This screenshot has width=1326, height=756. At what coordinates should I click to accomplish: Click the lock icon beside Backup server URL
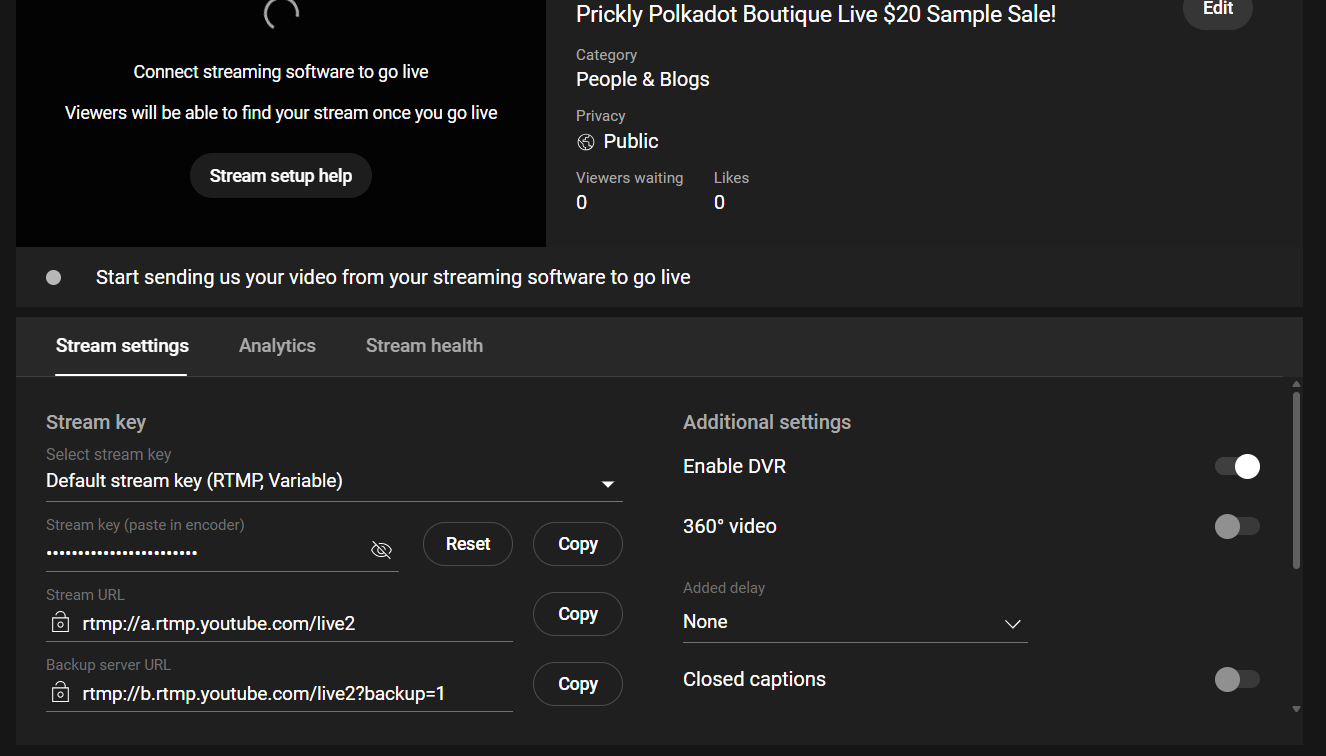(60, 692)
